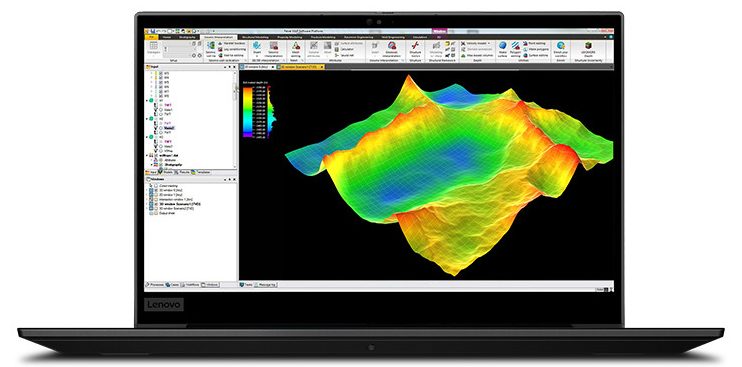Click the Structure feature icon
This screenshot has height=367, width=742.
pos(415,45)
